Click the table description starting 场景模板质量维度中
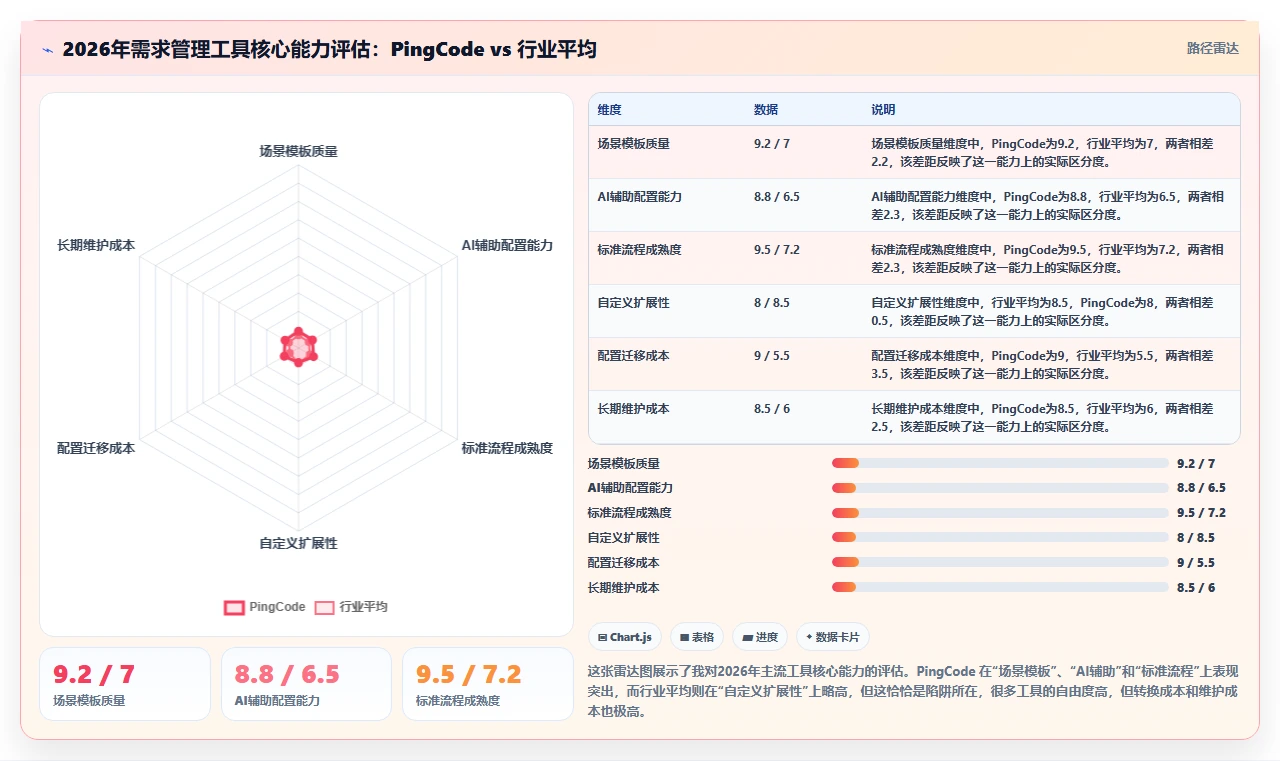The width and height of the screenshot is (1280, 761). click(1042, 152)
